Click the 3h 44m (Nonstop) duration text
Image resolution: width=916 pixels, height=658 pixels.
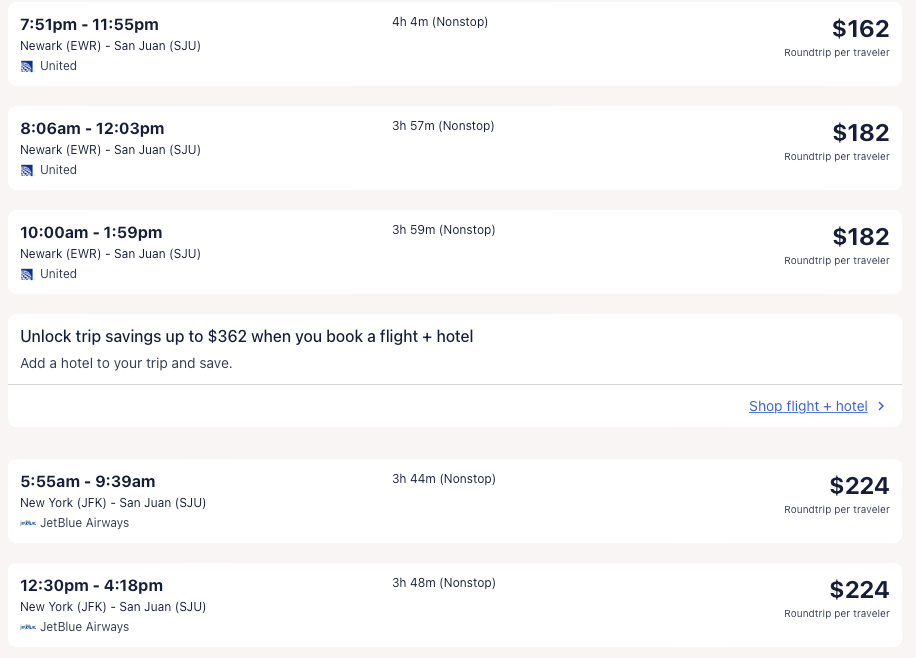point(443,479)
